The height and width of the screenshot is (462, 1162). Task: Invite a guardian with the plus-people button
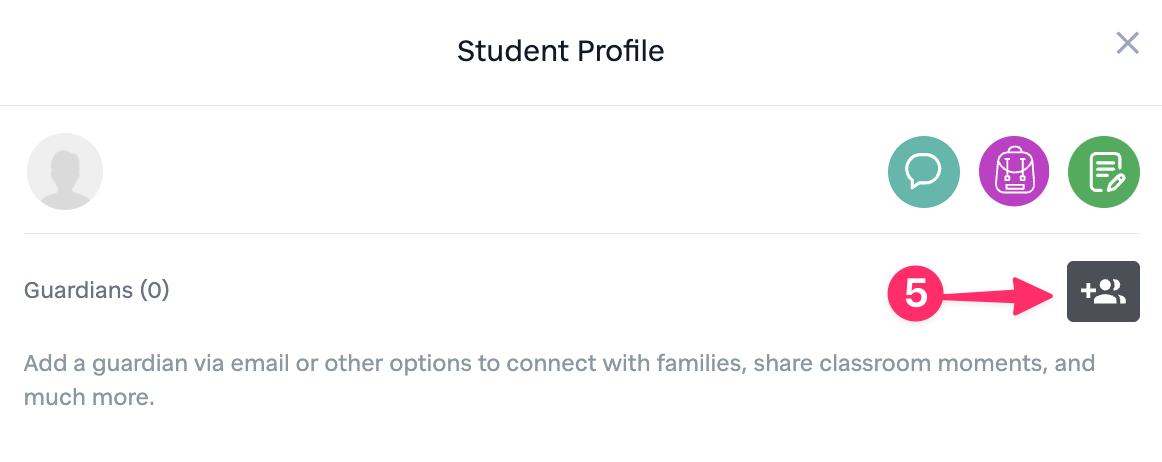tap(1103, 291)
